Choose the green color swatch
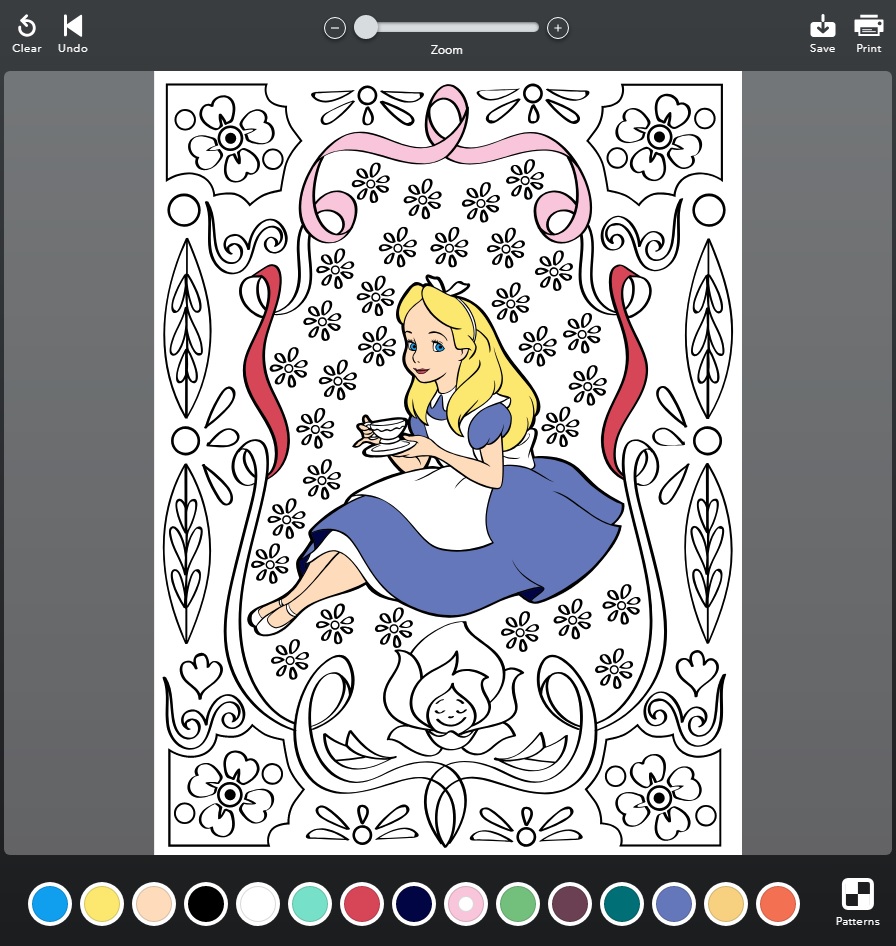896x946 pixels. pos(518,904)
